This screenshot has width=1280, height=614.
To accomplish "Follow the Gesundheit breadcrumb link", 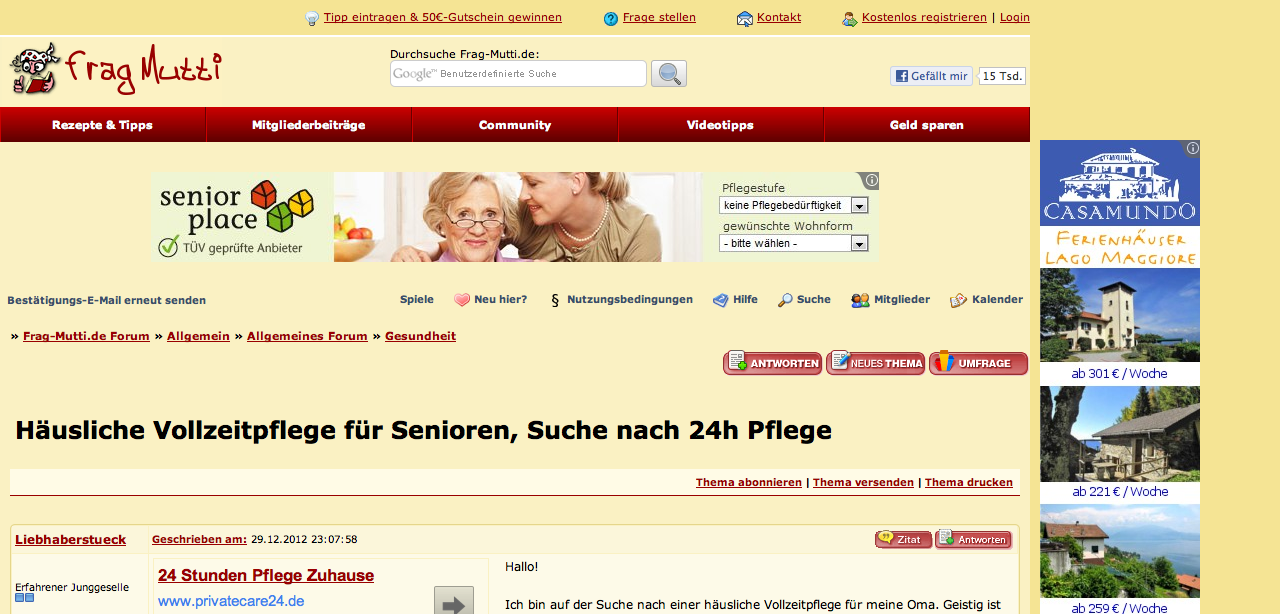I will click(420, 336).
